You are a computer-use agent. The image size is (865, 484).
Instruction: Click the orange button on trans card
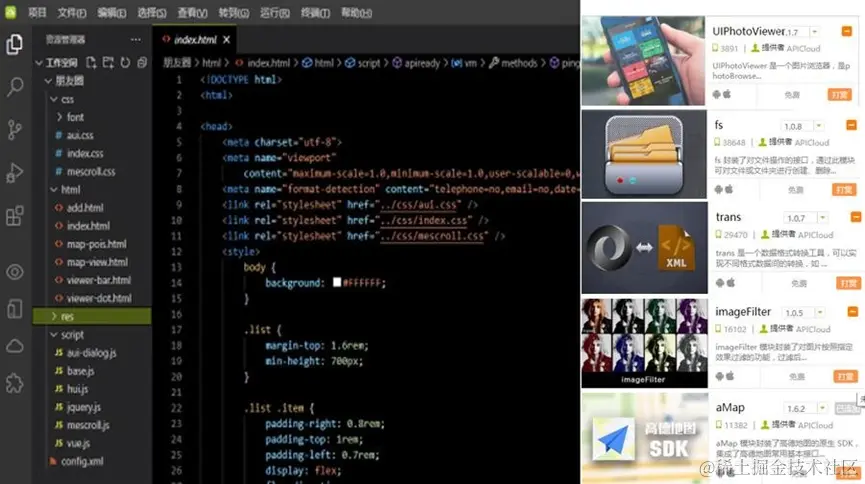[x=848, y=283]
